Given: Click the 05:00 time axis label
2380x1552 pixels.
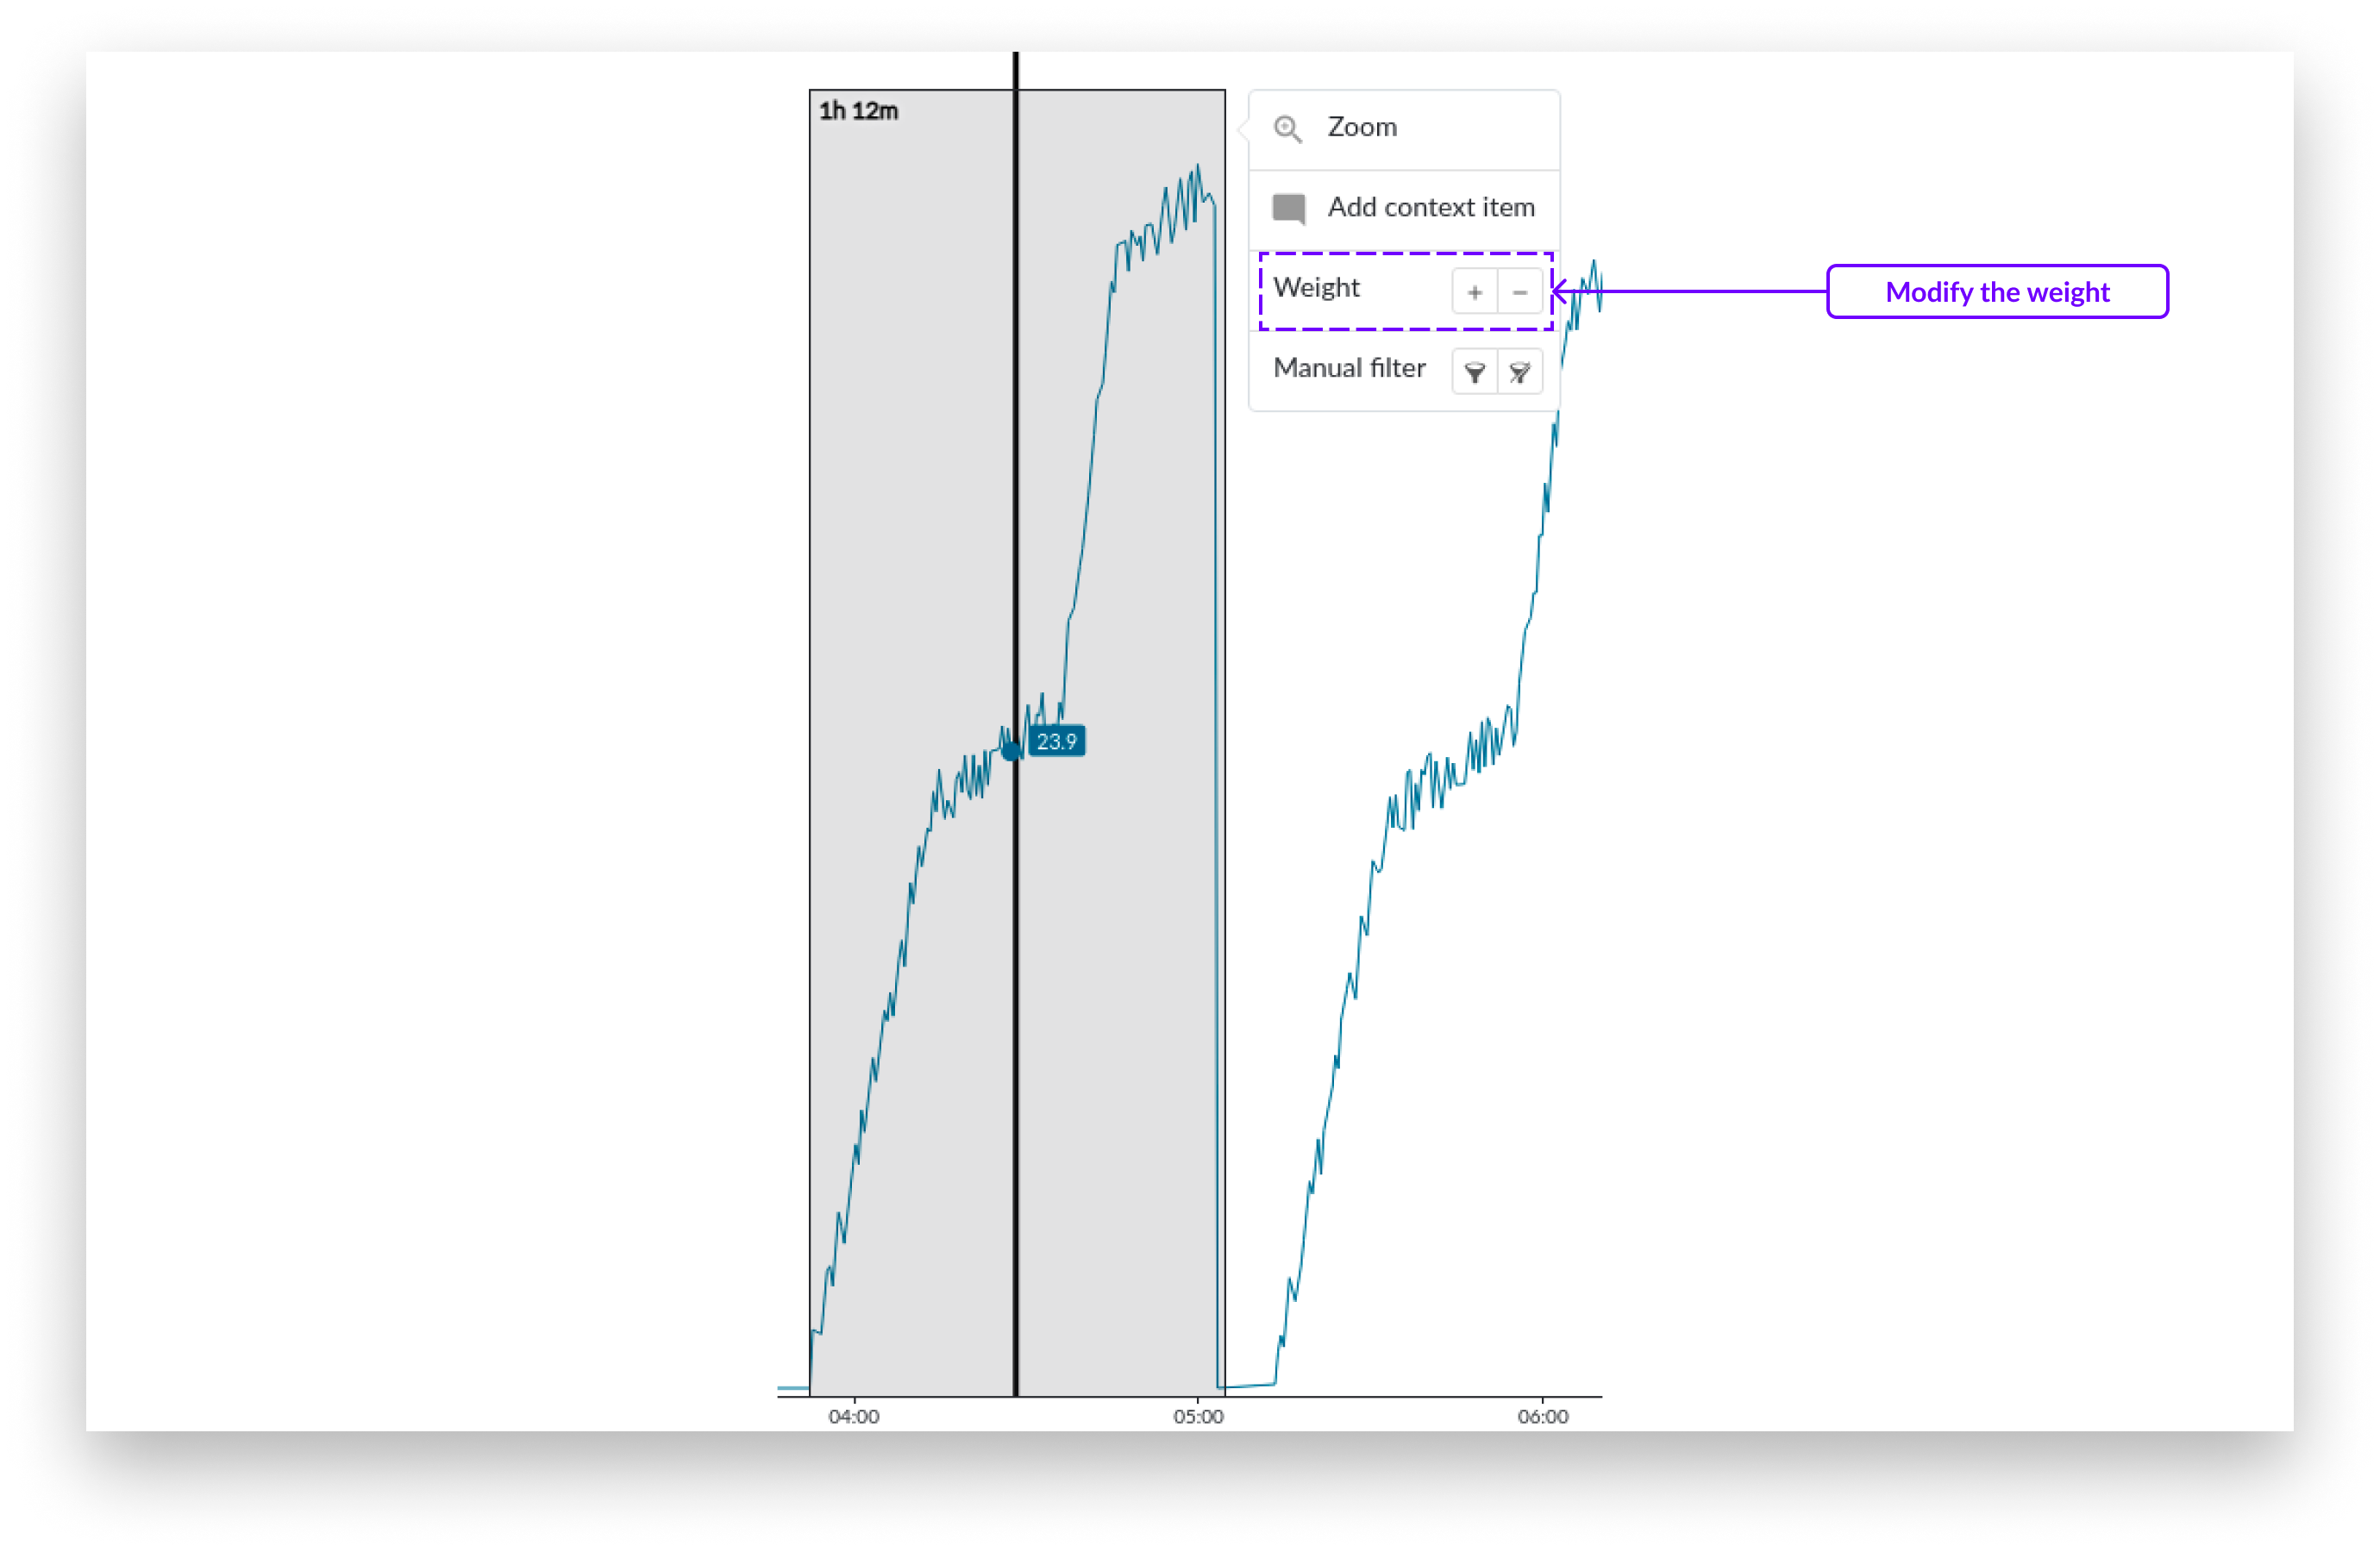Looking at the screenshot, I should coord(1197,1416).
